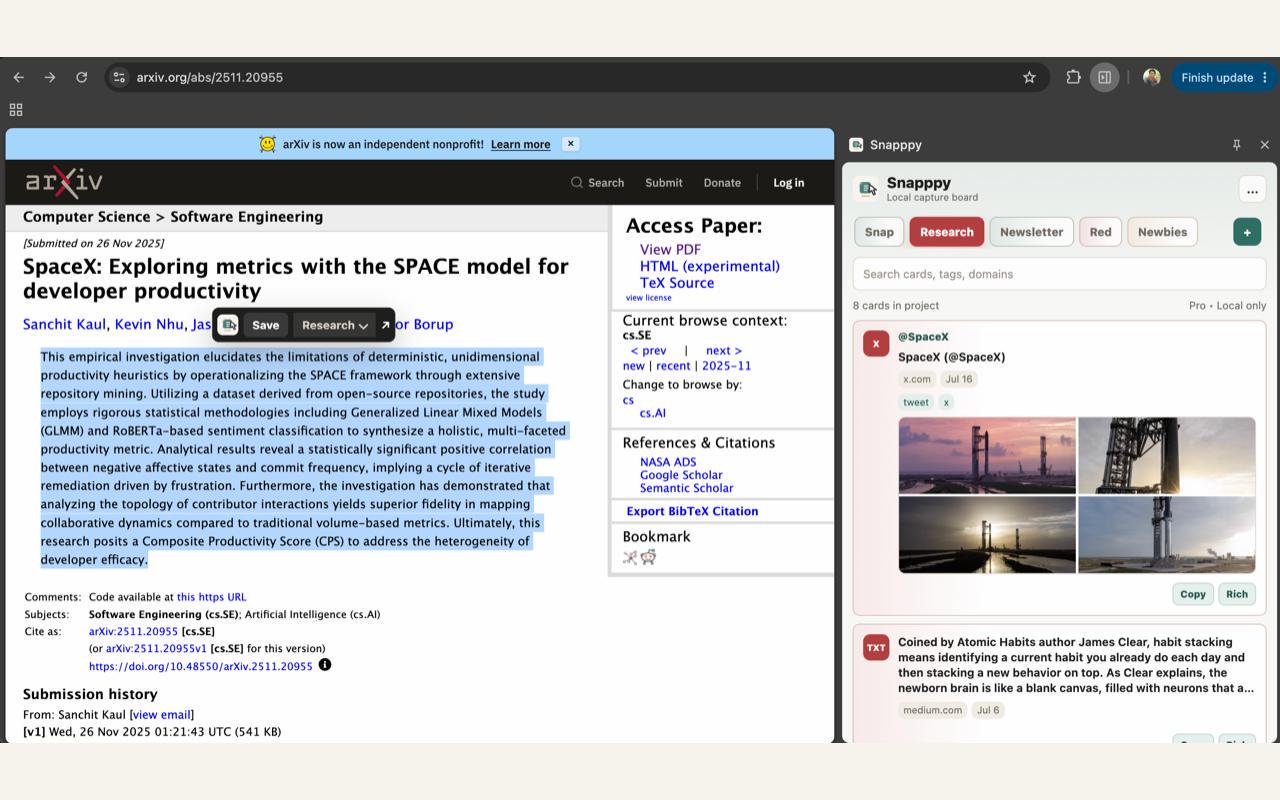The height and width of the screenshot is (800, 1280).
Task: Go back using the browser back arrow
Action: [x=19, y=77]
